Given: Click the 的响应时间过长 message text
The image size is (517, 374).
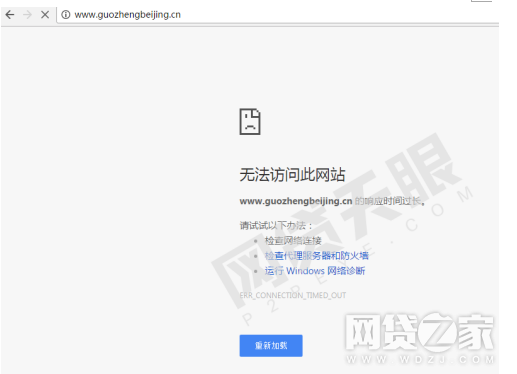Looking at the screenshot, I should 389,201.
